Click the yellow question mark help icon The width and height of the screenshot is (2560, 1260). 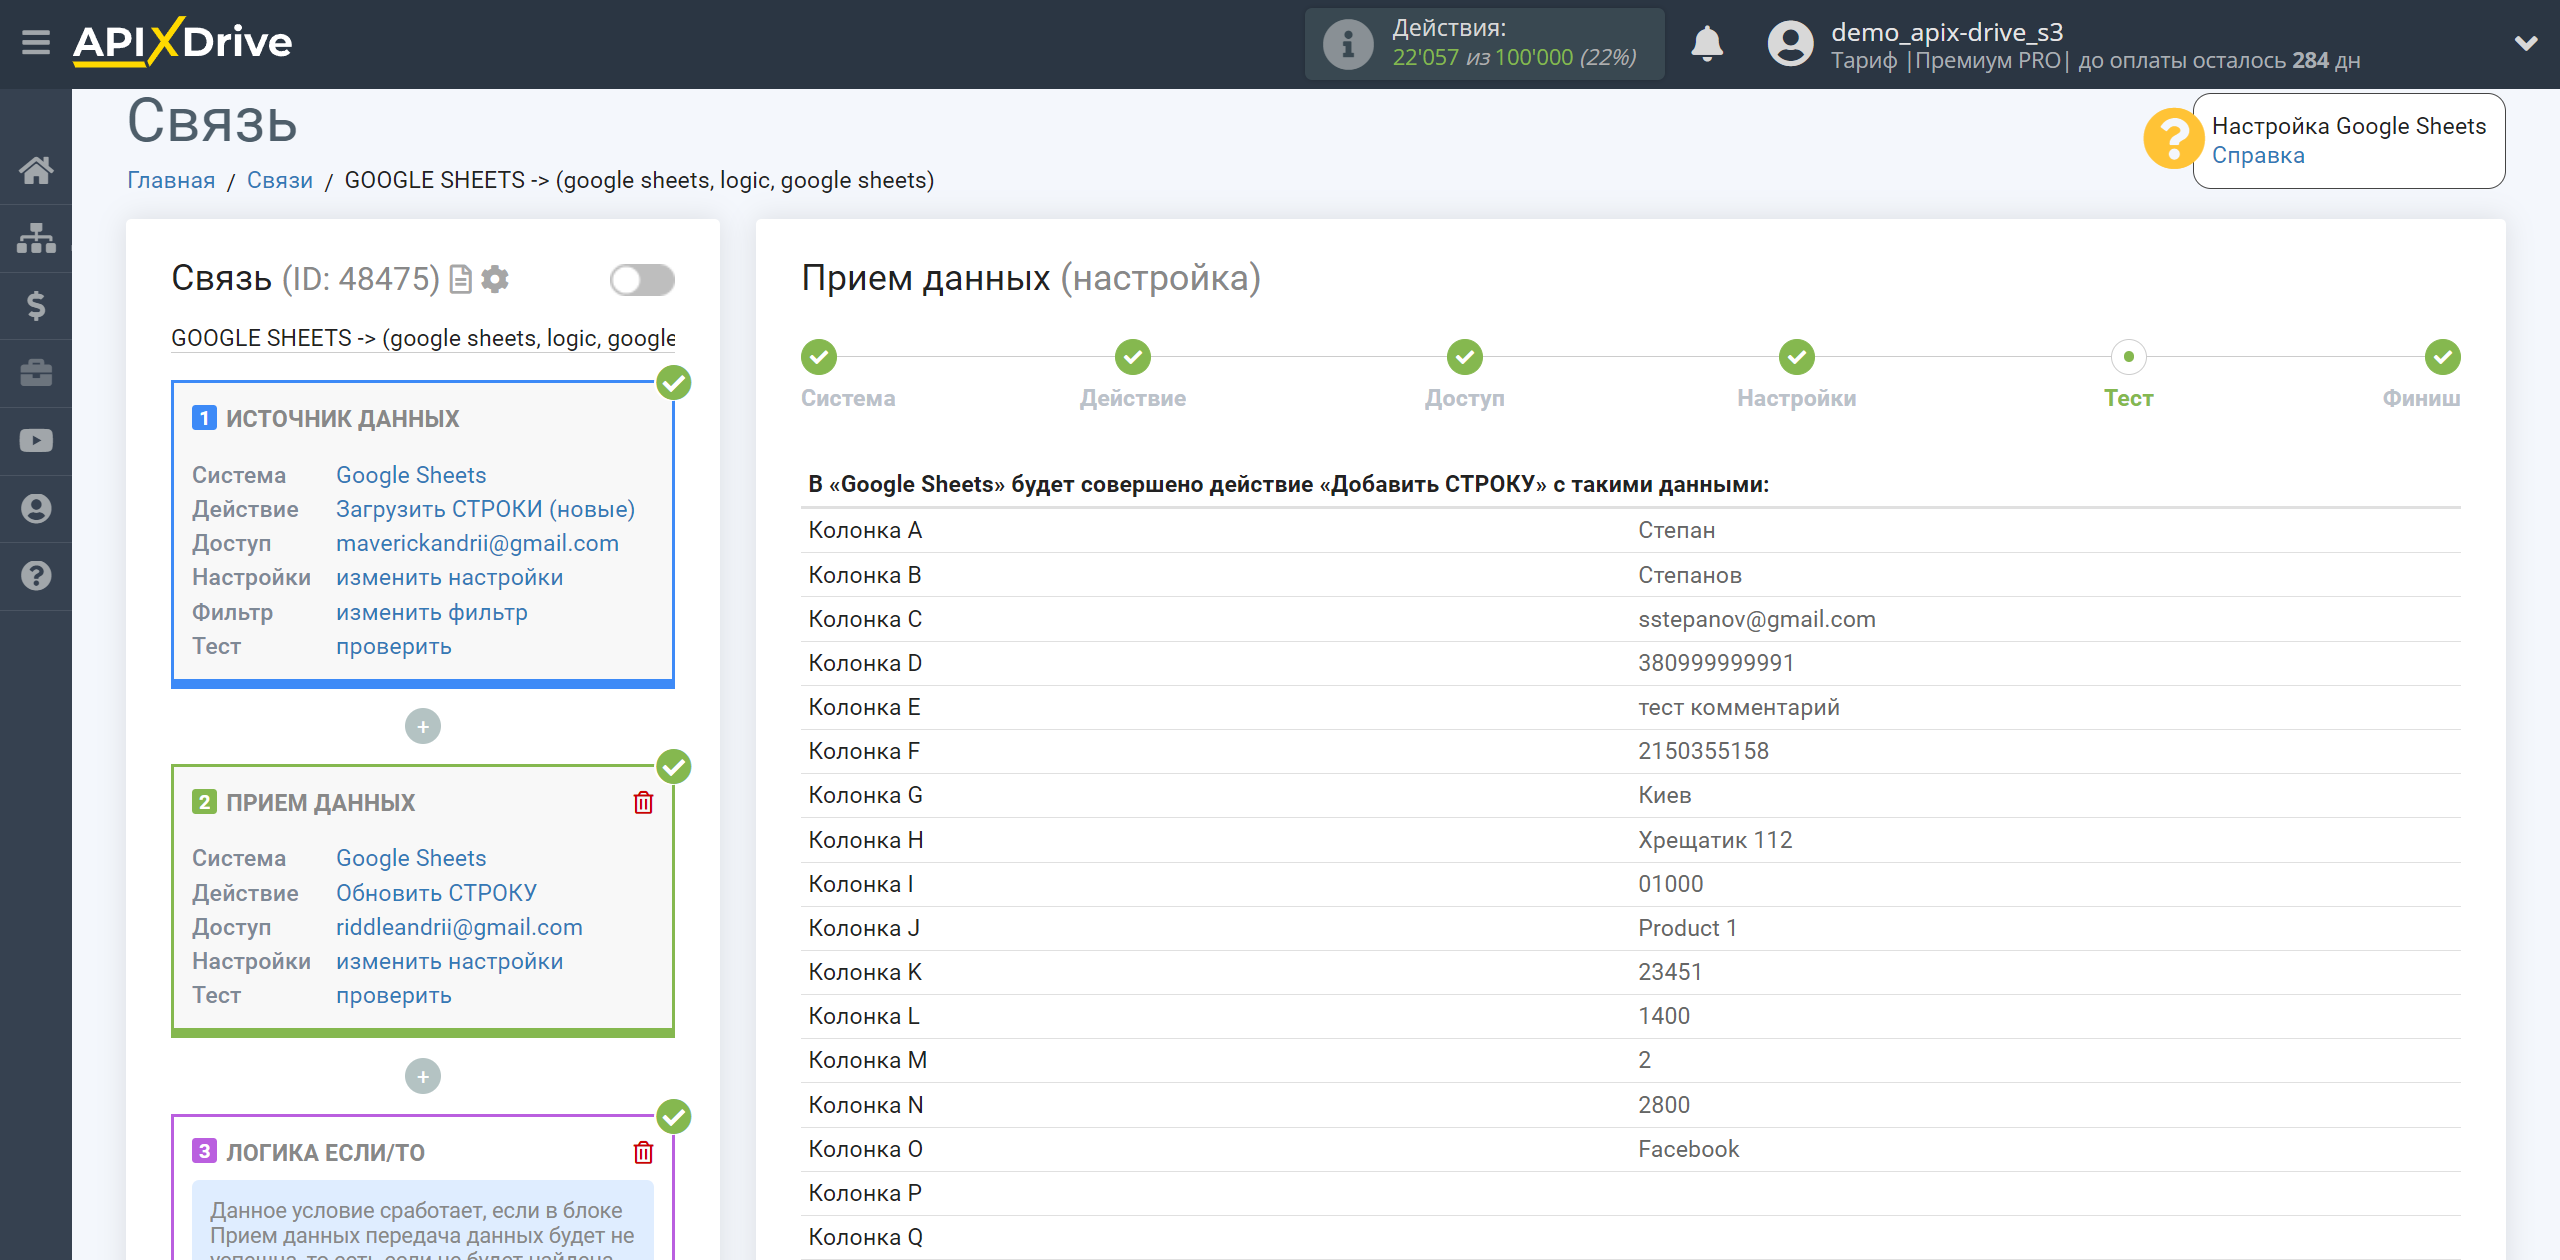[2173, 139]
